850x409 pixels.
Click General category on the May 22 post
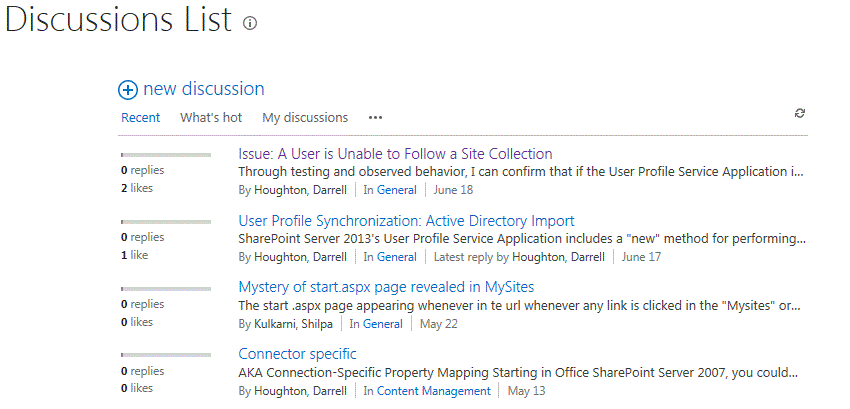(383, 324)
